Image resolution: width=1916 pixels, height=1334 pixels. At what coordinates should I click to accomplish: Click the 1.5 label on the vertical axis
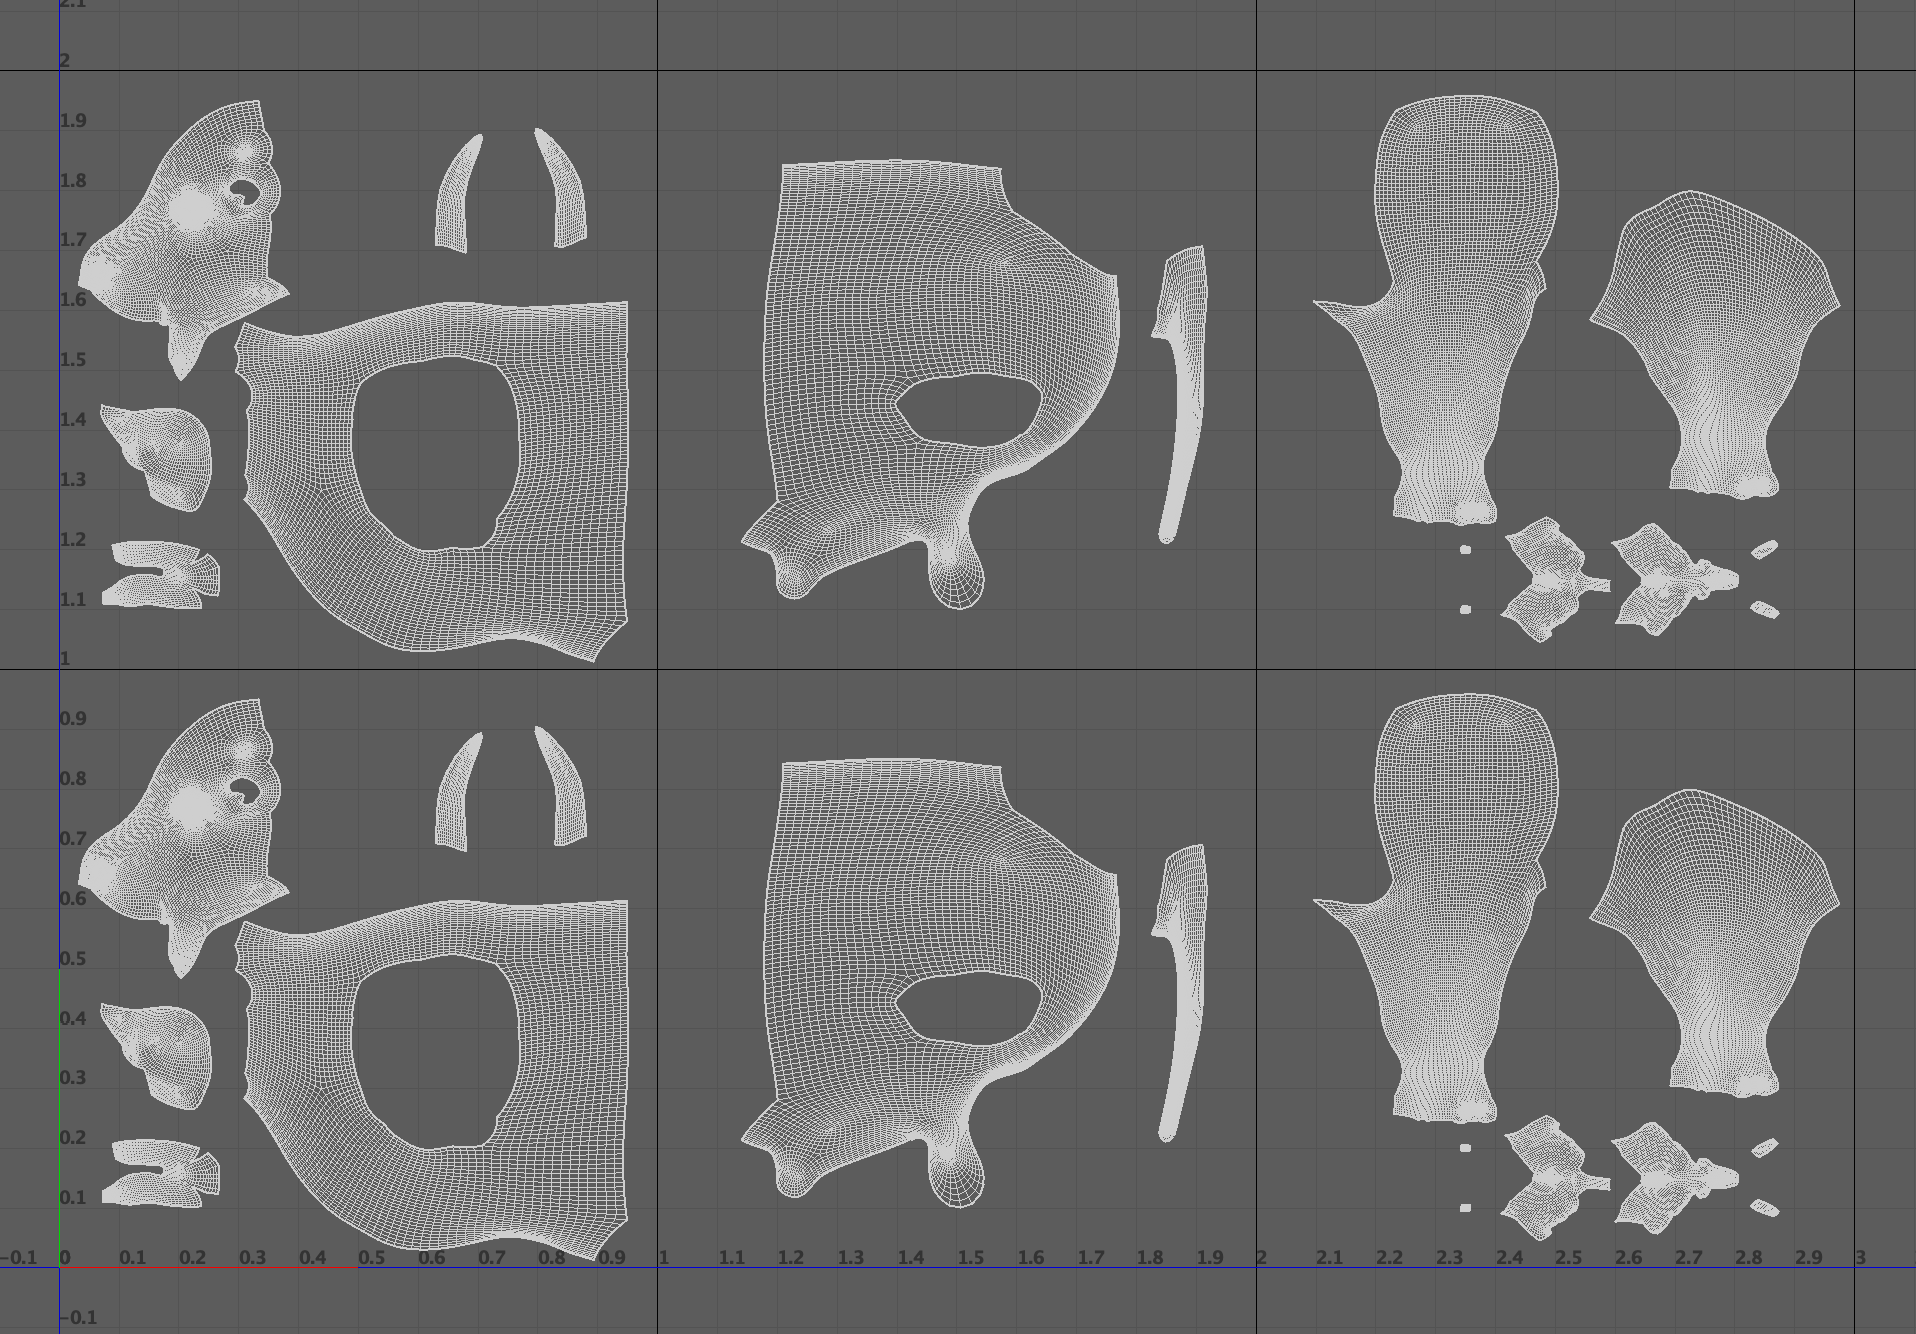tap(73, 360)
